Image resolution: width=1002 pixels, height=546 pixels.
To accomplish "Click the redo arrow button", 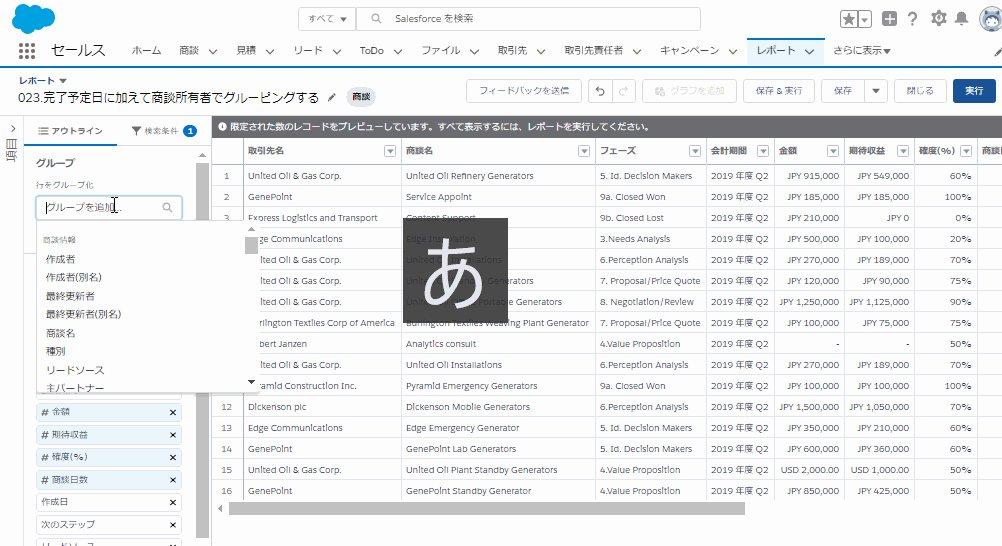I will coord(623,91).
